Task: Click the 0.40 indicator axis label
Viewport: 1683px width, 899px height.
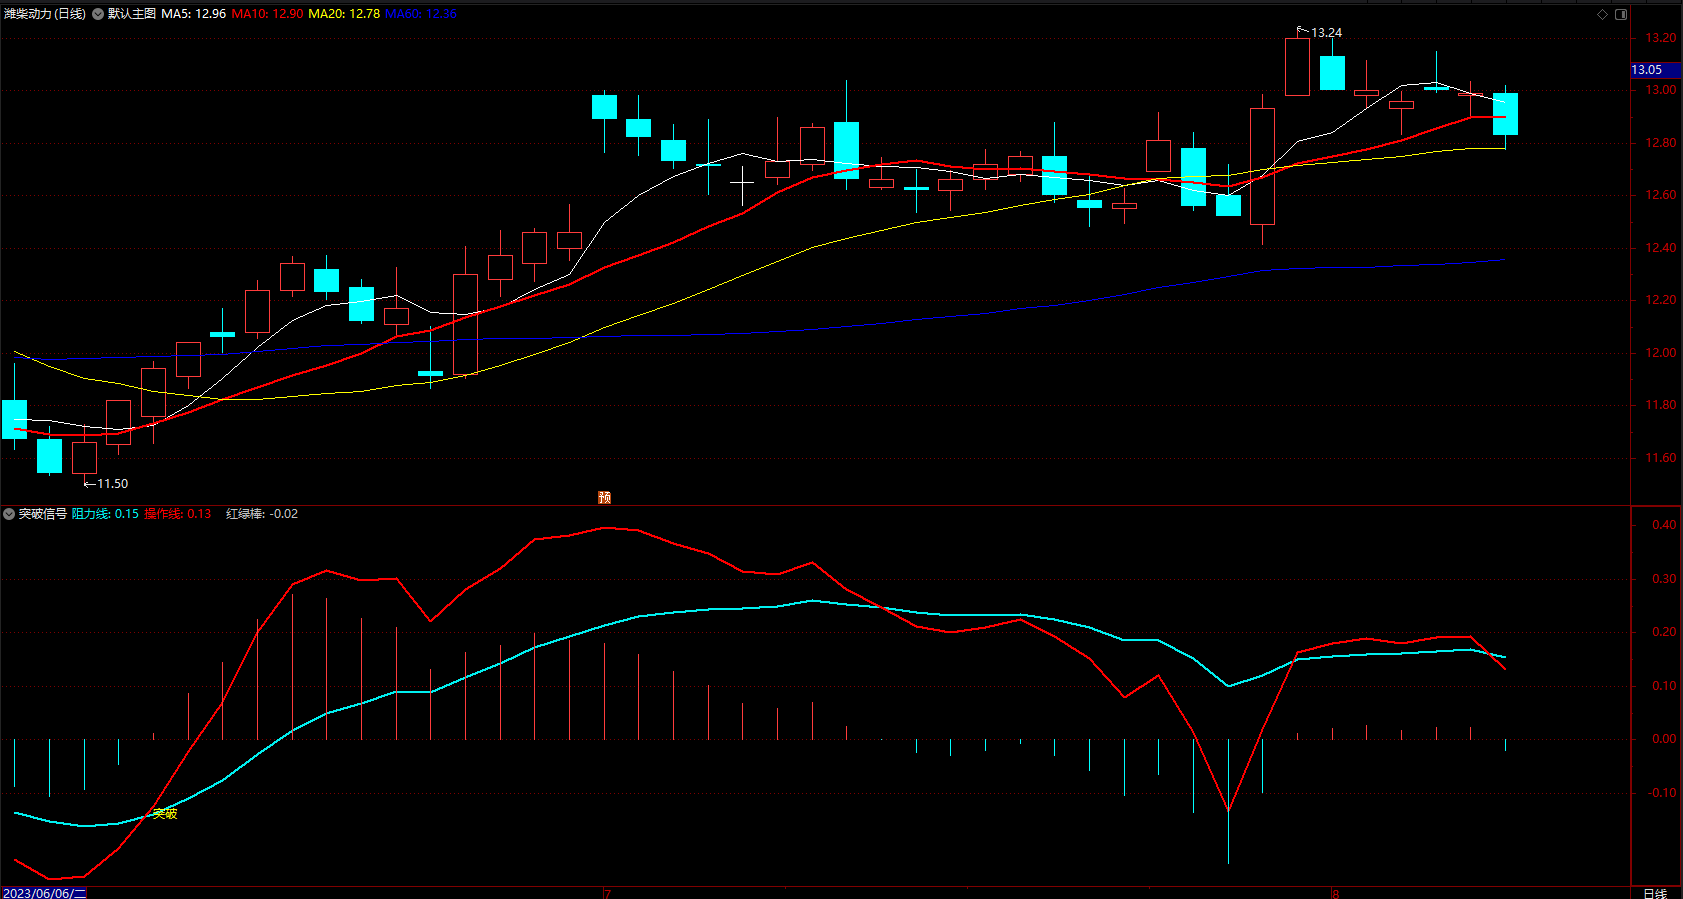Action: click(x=1664, y=525)
